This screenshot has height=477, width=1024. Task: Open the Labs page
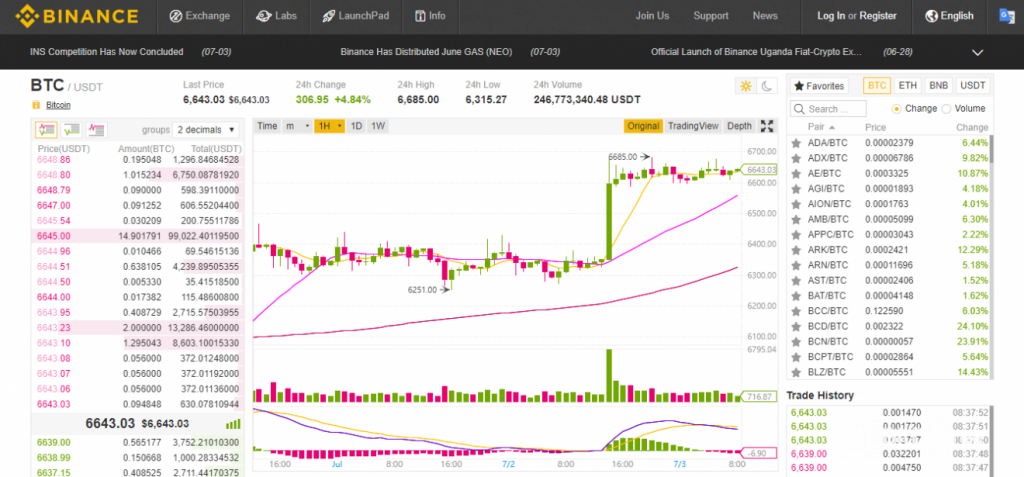click(x=277, y=16)
